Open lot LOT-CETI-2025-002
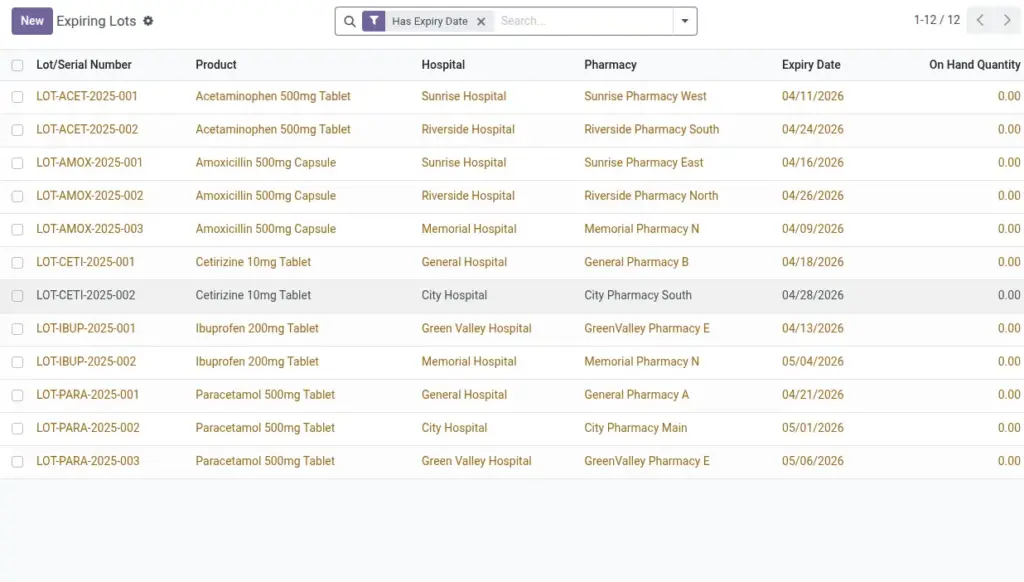This screenshot has height=582, width=1024. 86,295
